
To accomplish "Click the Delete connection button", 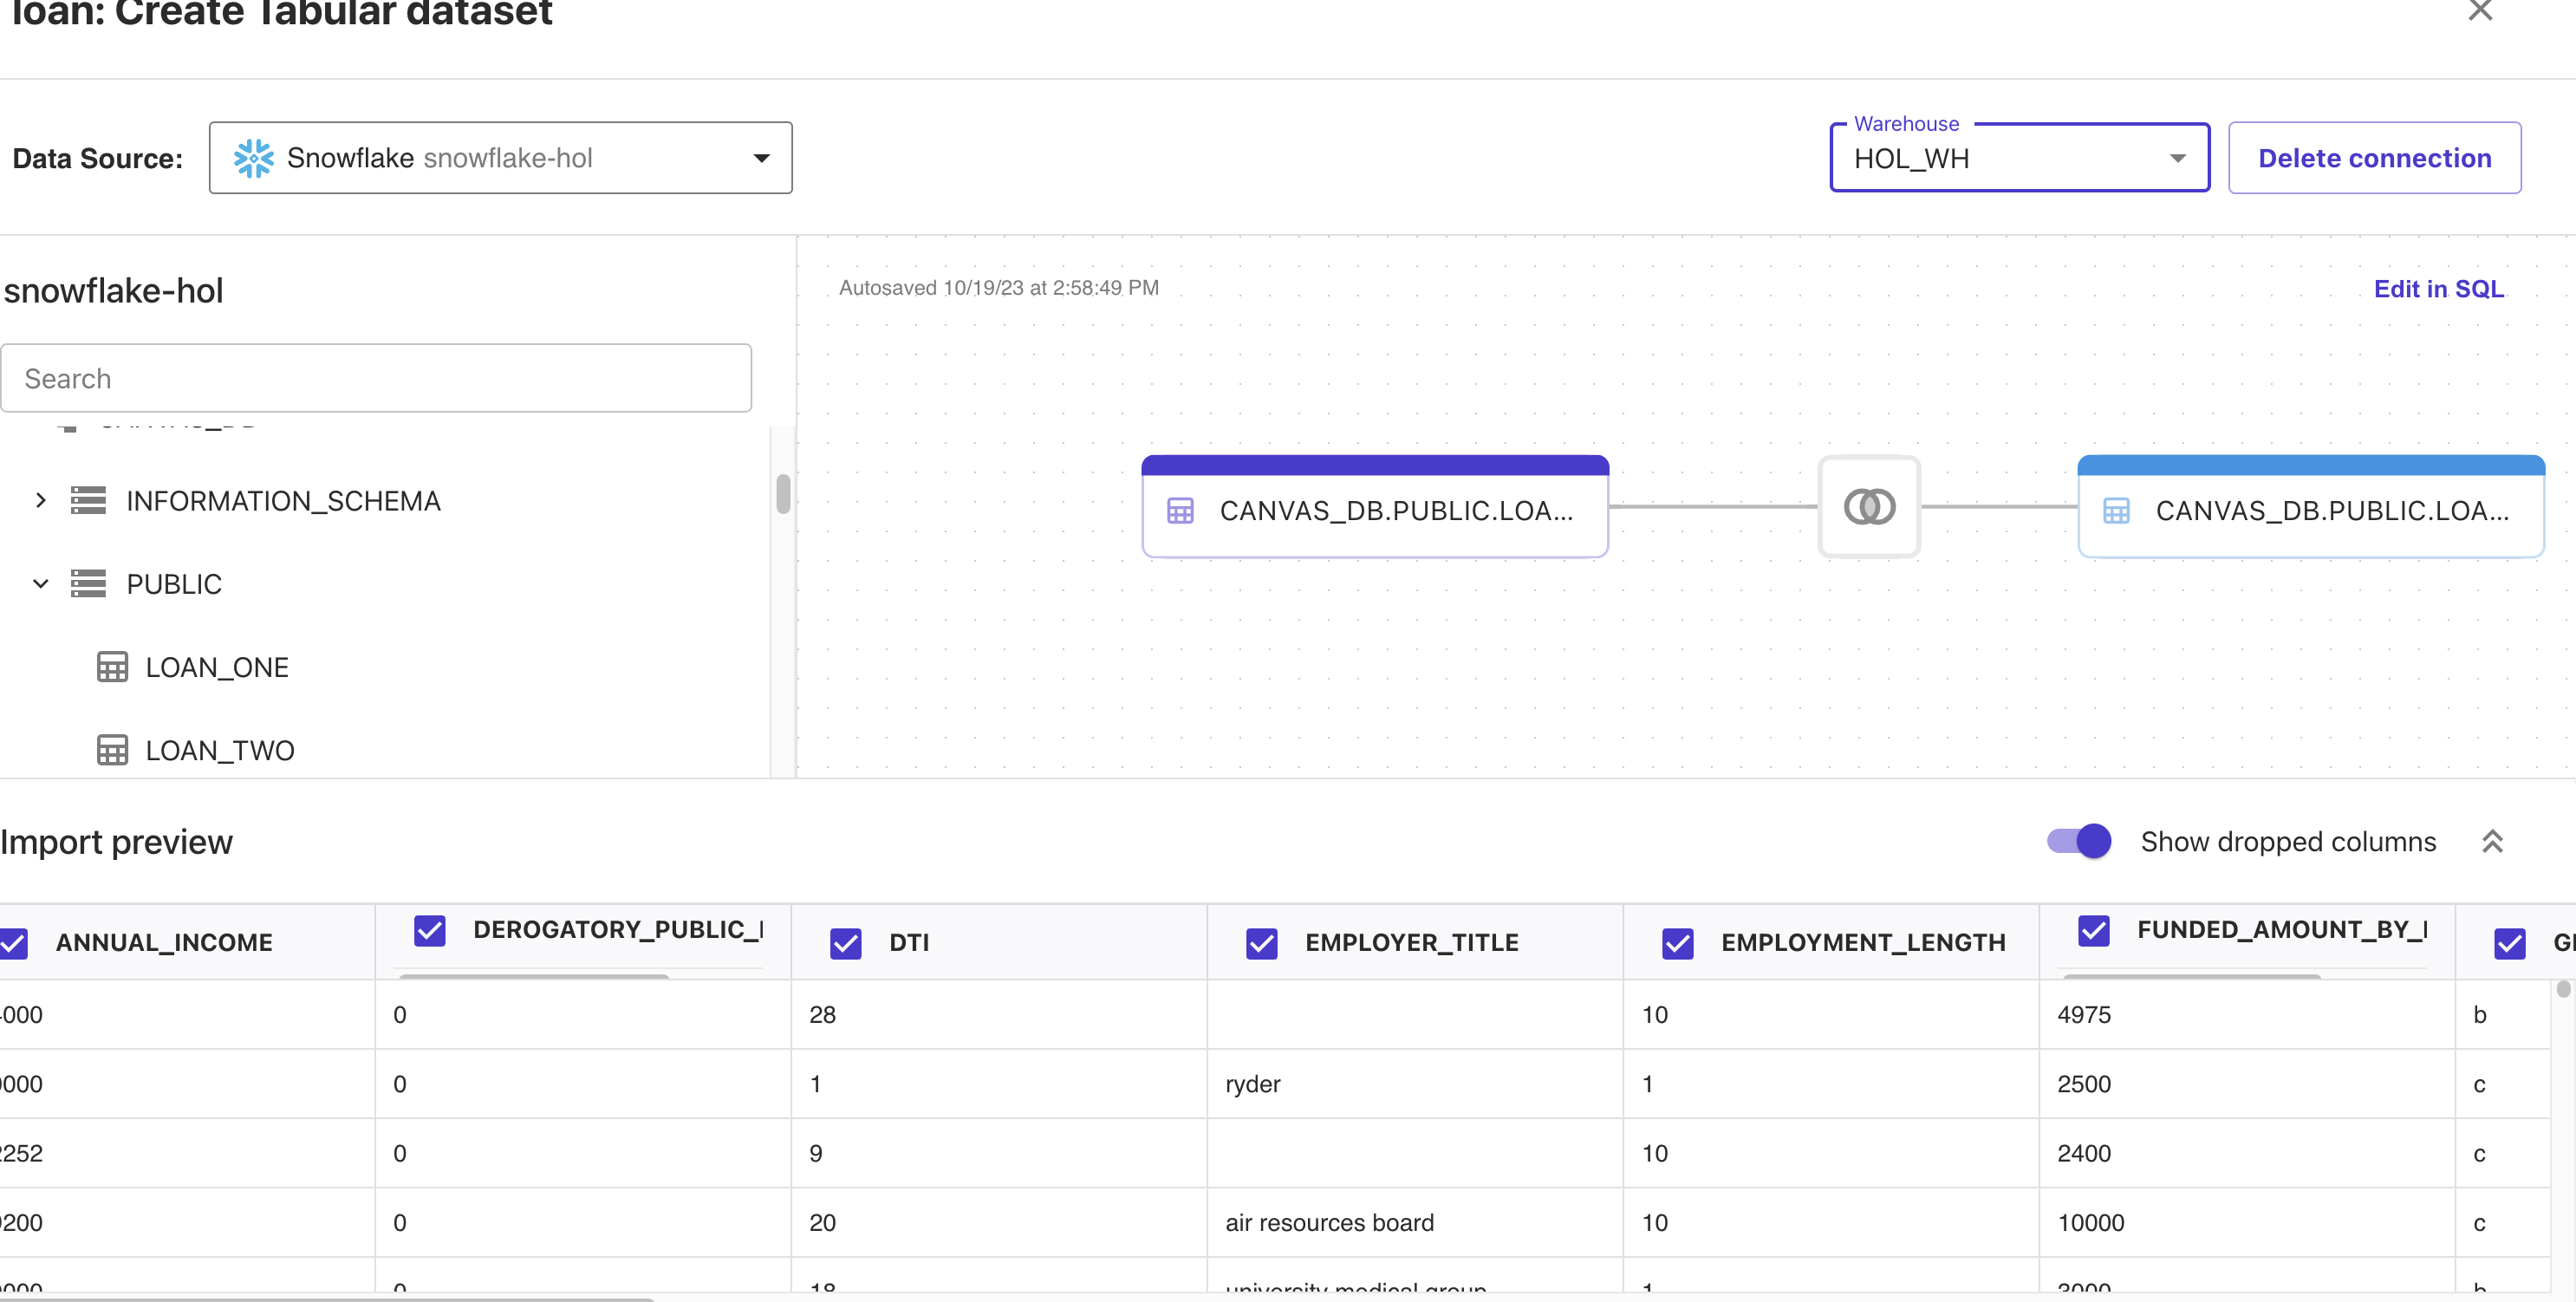I will click(x=2374, y=158).
